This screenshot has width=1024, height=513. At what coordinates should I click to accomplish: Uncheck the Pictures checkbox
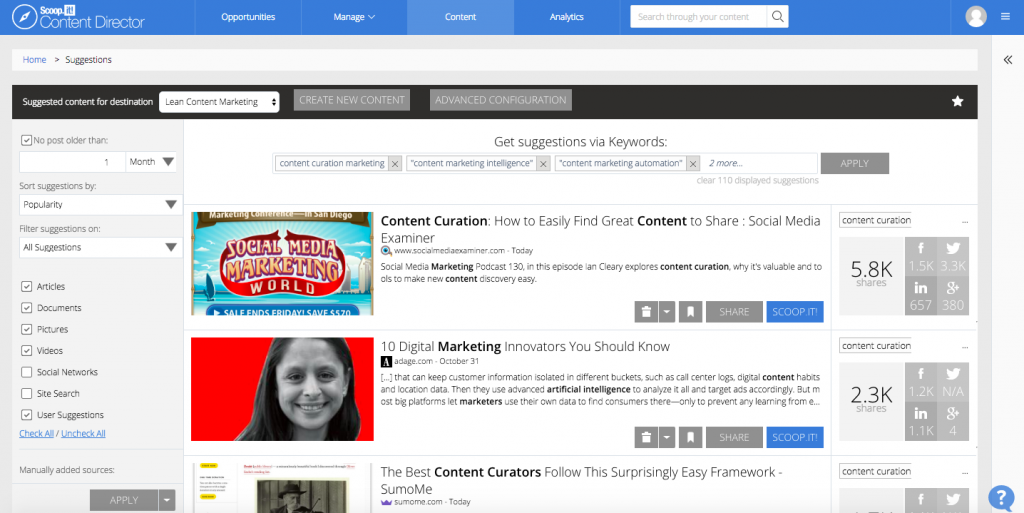coord(27,330)
